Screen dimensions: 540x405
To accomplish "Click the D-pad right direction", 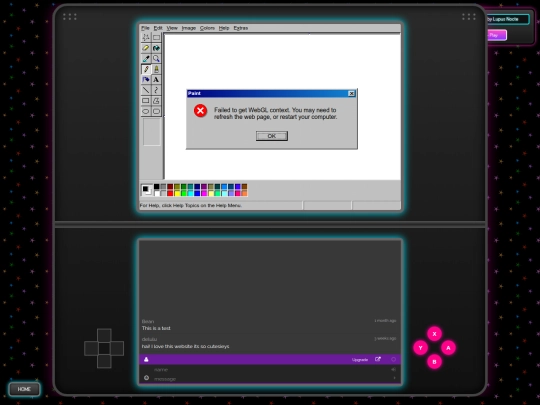I will tap(117, 349).
